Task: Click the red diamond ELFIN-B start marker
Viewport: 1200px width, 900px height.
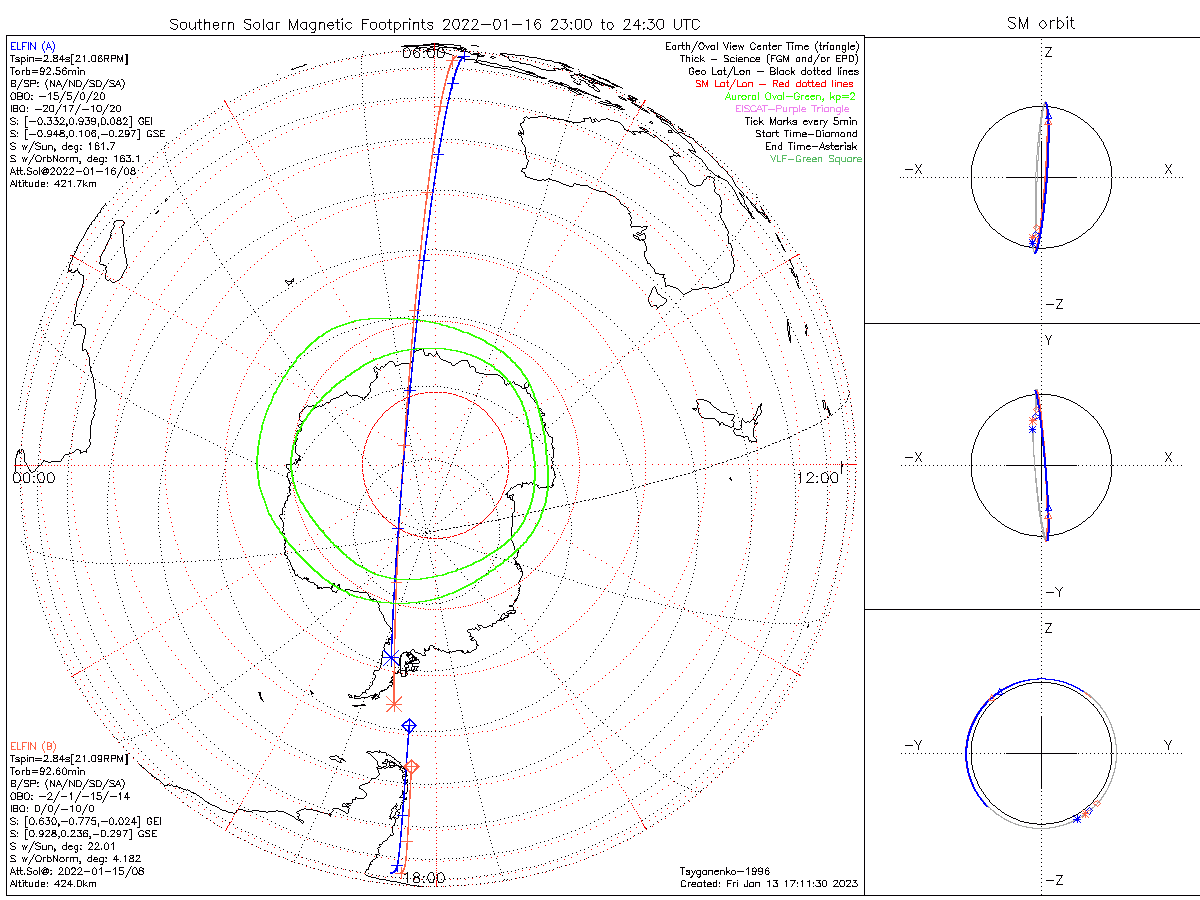Action: [411, 766]
